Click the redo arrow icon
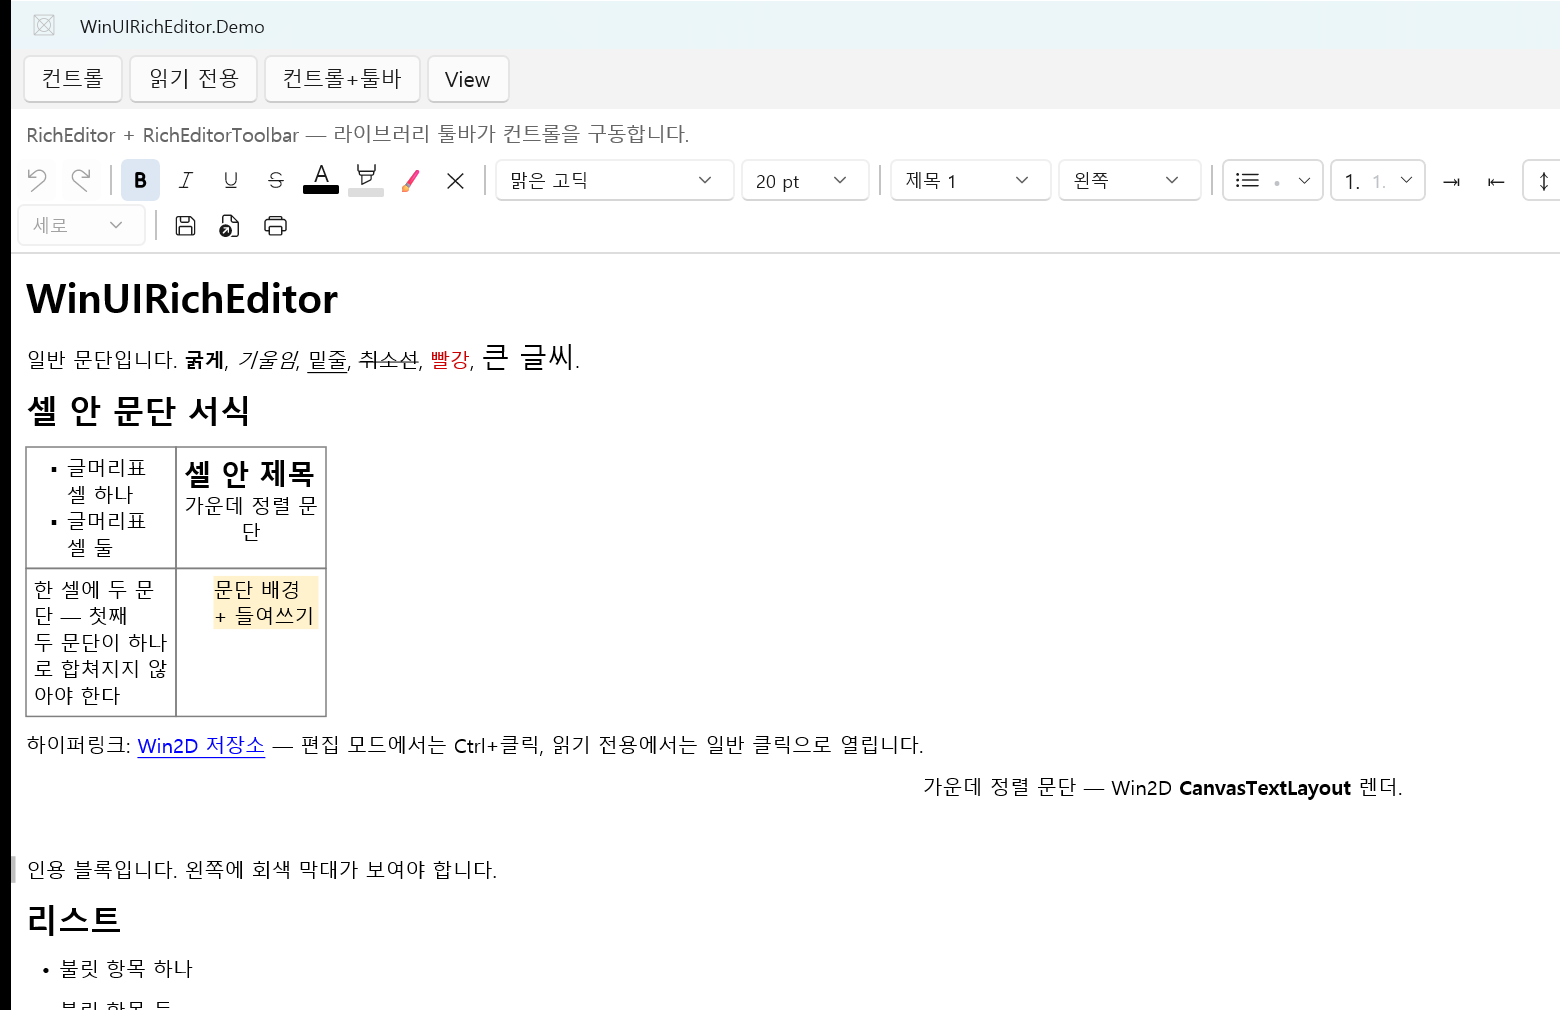 (81, 180)
